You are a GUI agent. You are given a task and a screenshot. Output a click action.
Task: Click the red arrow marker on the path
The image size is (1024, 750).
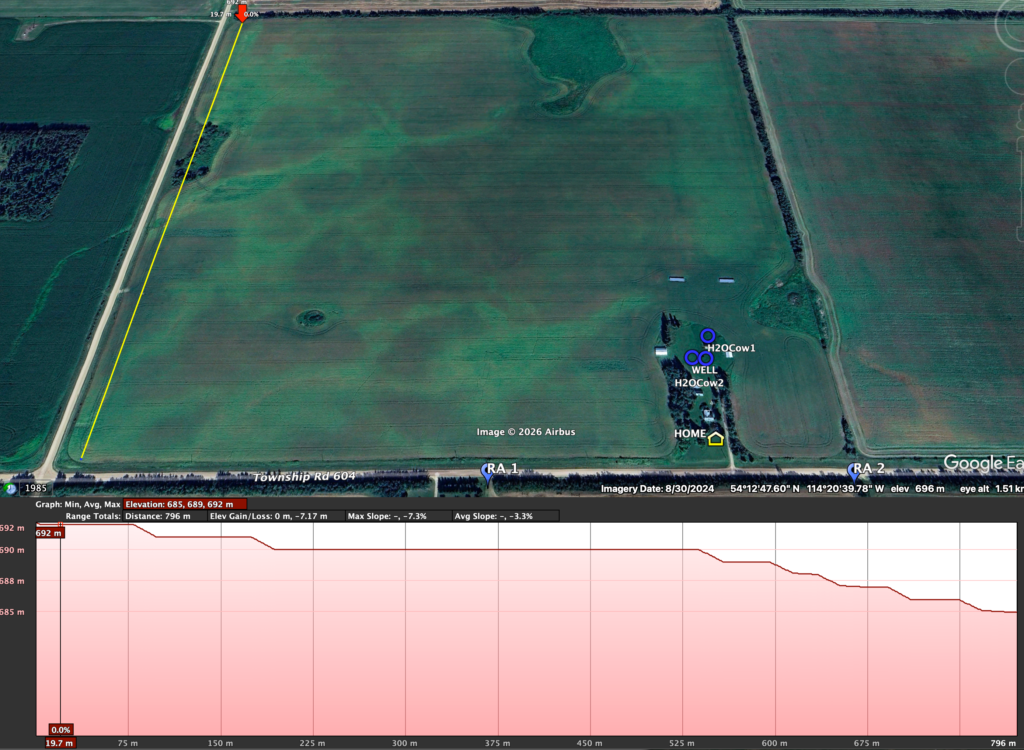[241, 12]
